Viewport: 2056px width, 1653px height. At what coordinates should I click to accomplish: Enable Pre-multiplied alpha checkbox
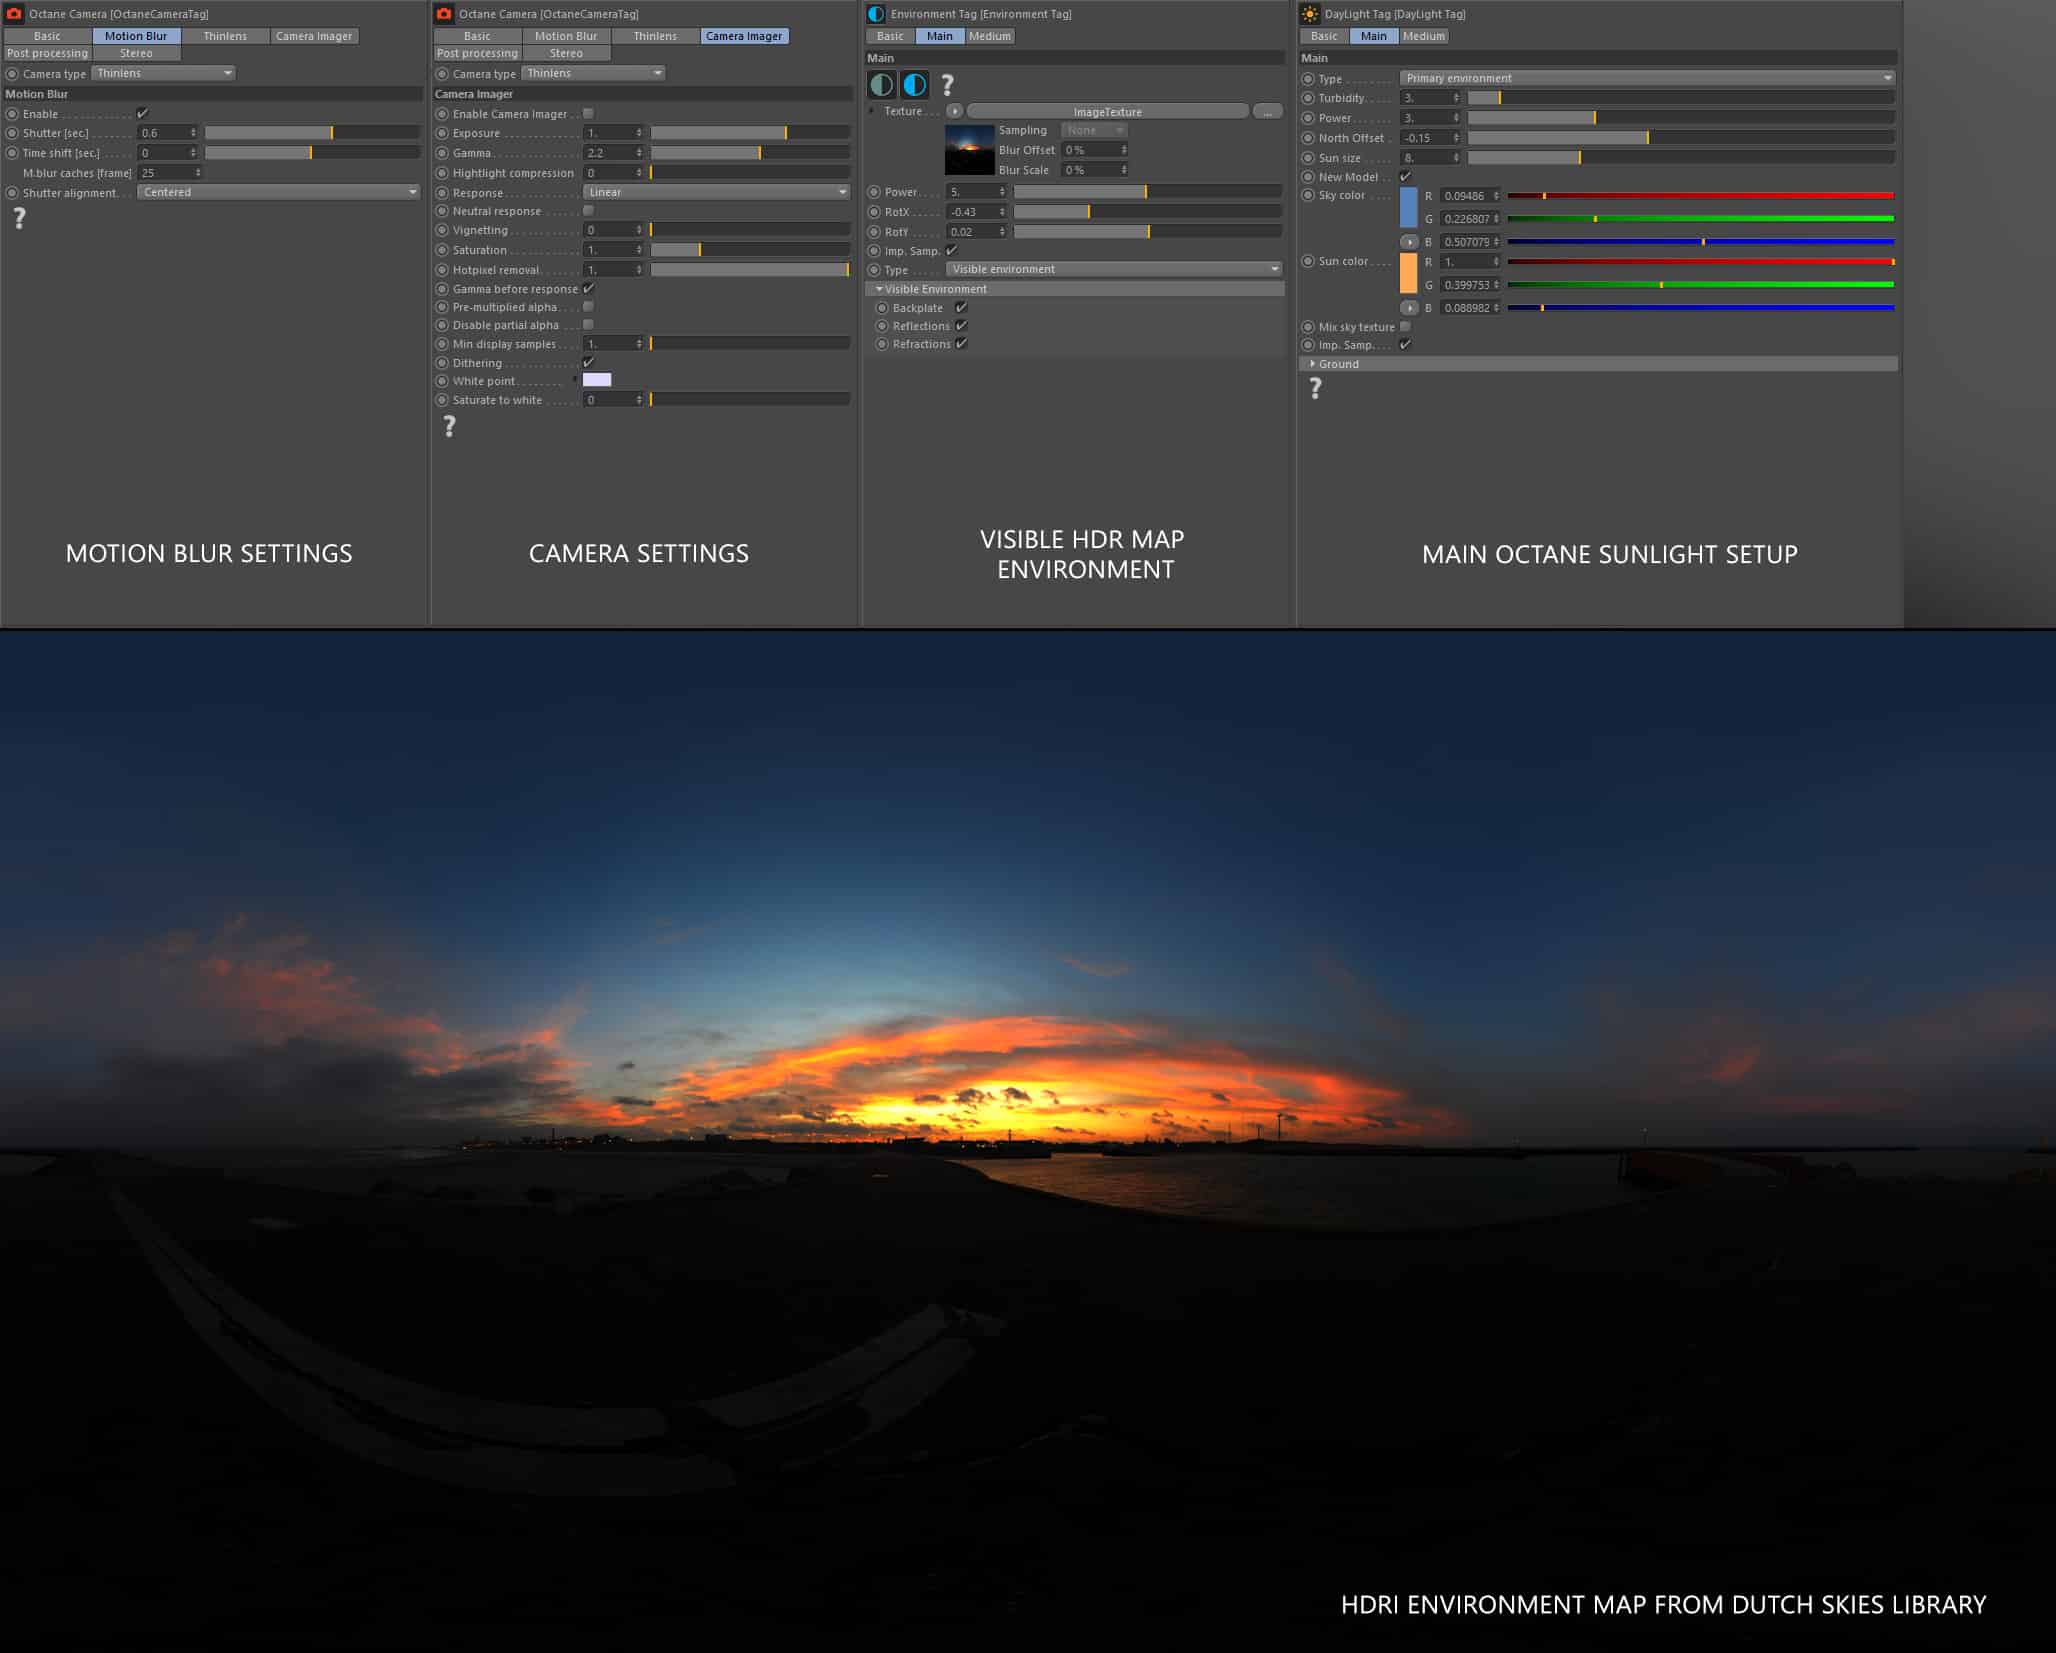(x=588, y=307)
